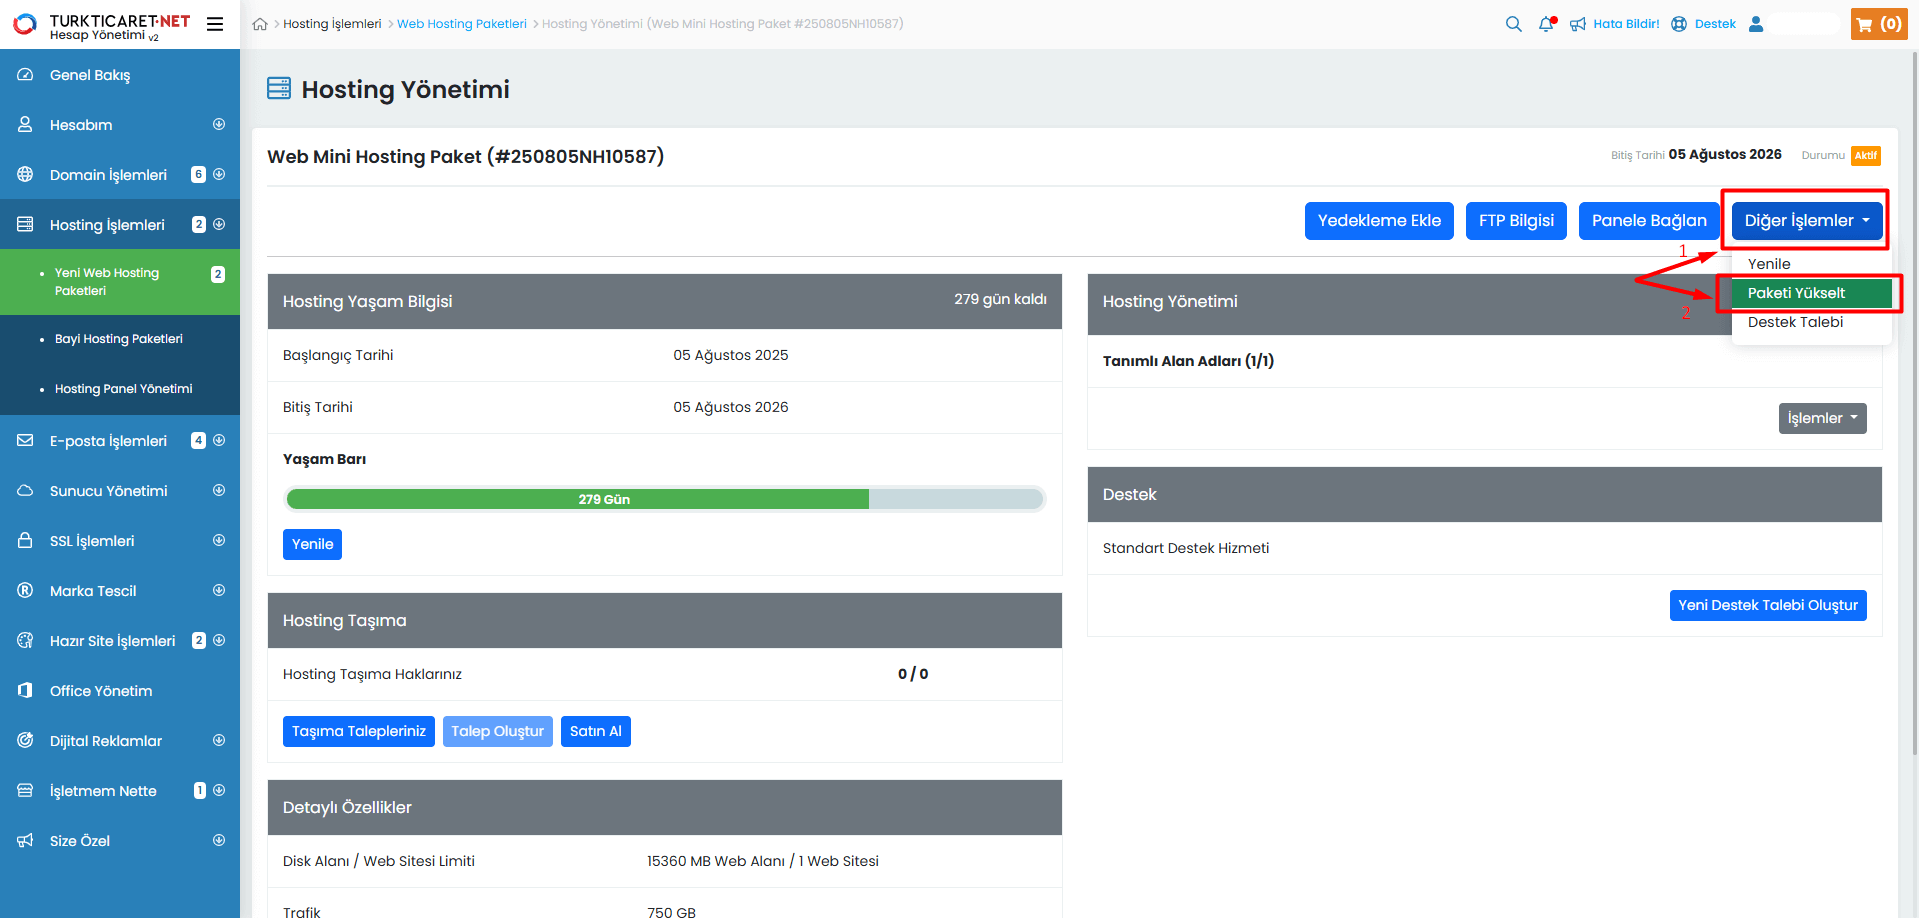
Task: Open the notifications bell icon
Action: click(x=1546, y=24)
